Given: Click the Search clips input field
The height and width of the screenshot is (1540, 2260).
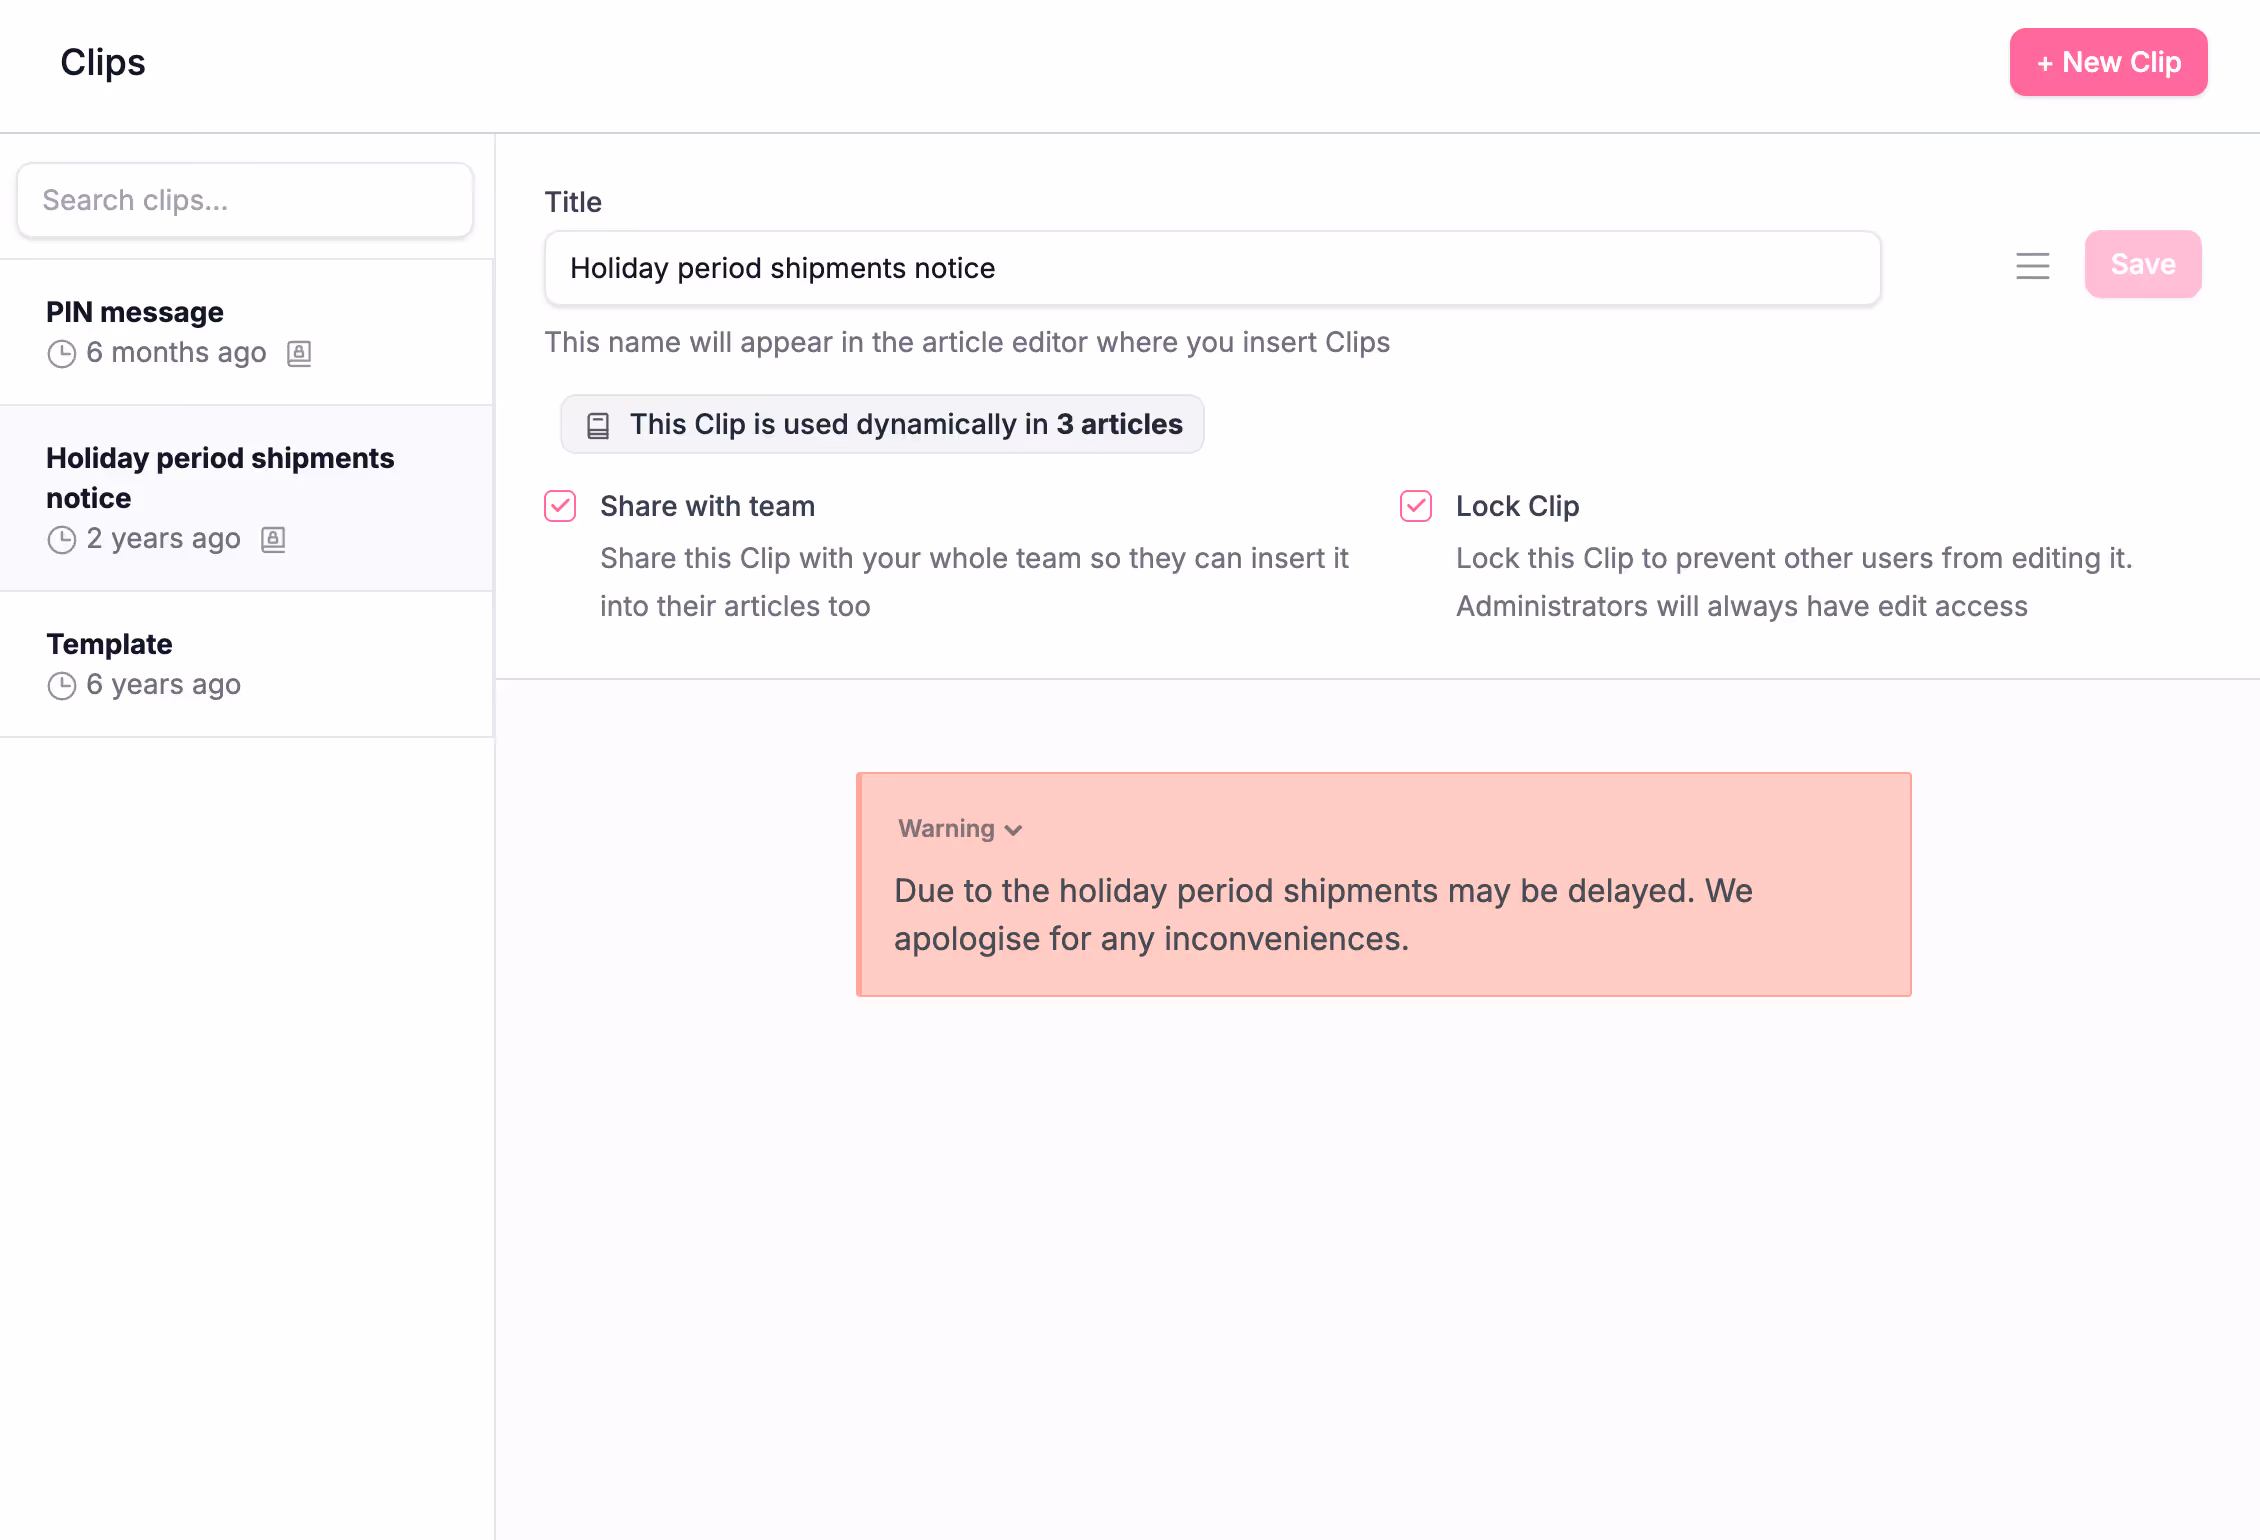Looking at the screenshot, I should [x=245, y=200].
